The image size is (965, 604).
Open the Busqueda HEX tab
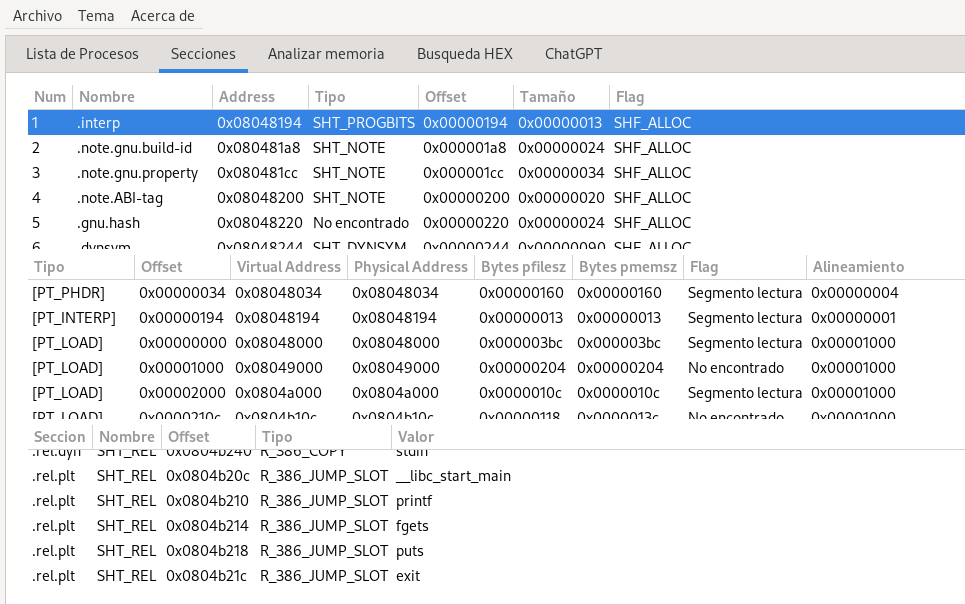click(464, 54)
